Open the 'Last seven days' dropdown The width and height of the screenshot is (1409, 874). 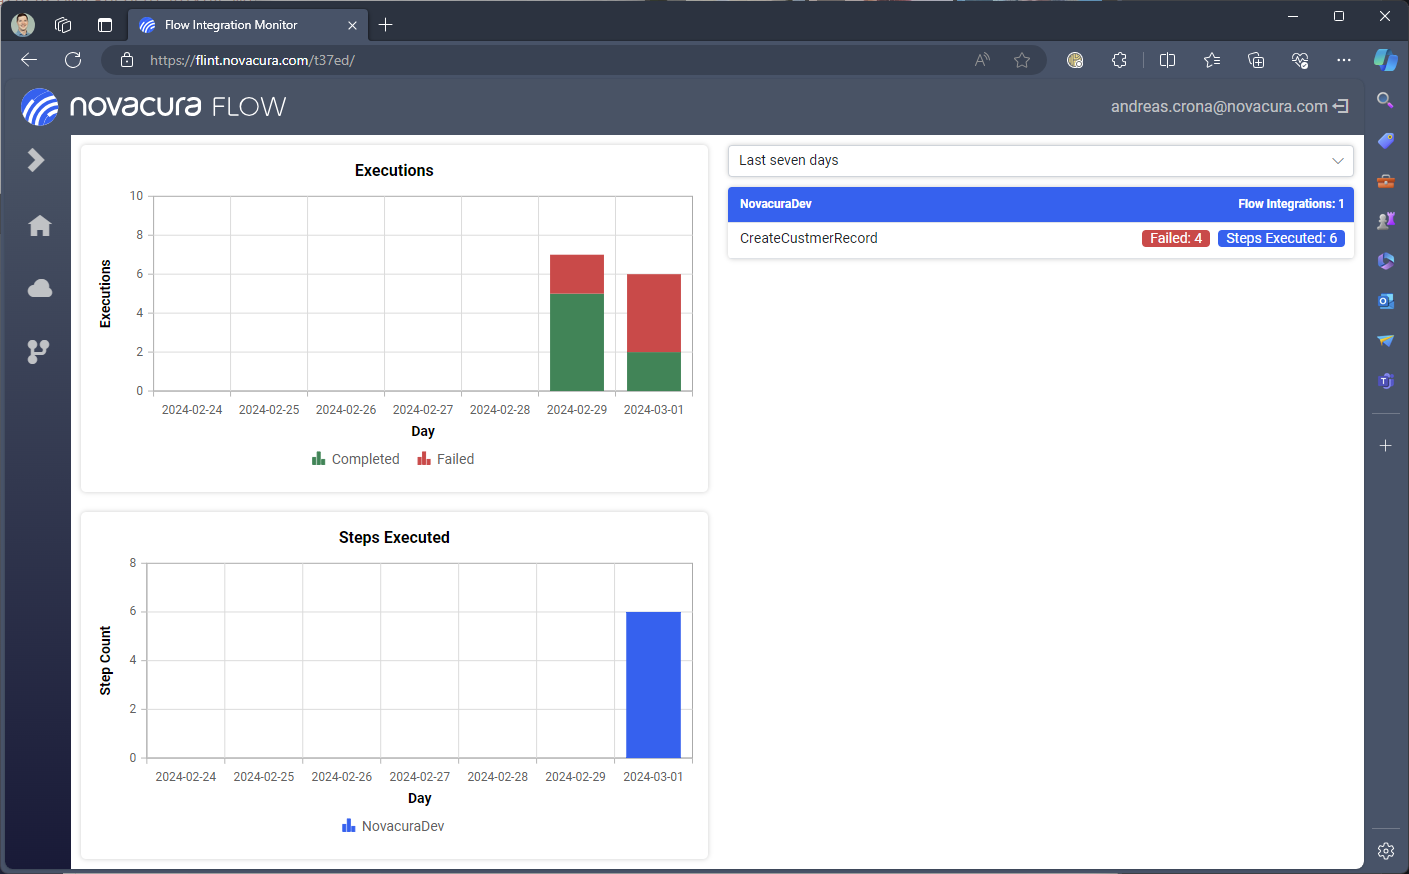click(x=1040, y=161)
